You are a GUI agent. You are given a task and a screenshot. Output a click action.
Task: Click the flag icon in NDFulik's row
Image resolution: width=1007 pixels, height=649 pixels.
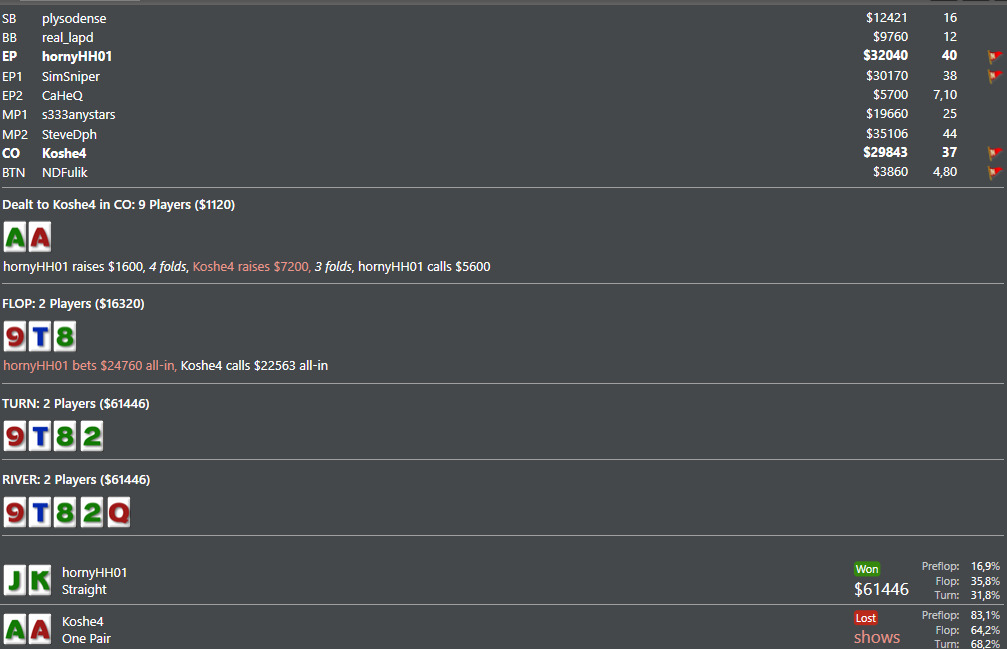click(x=995, y=172)
